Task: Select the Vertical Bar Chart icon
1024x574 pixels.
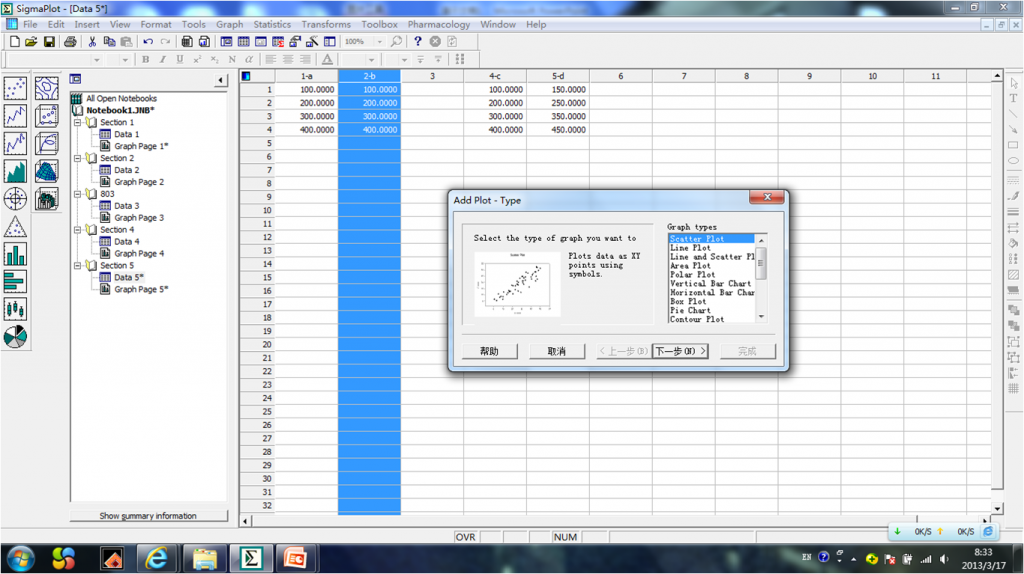Action: 15,254
